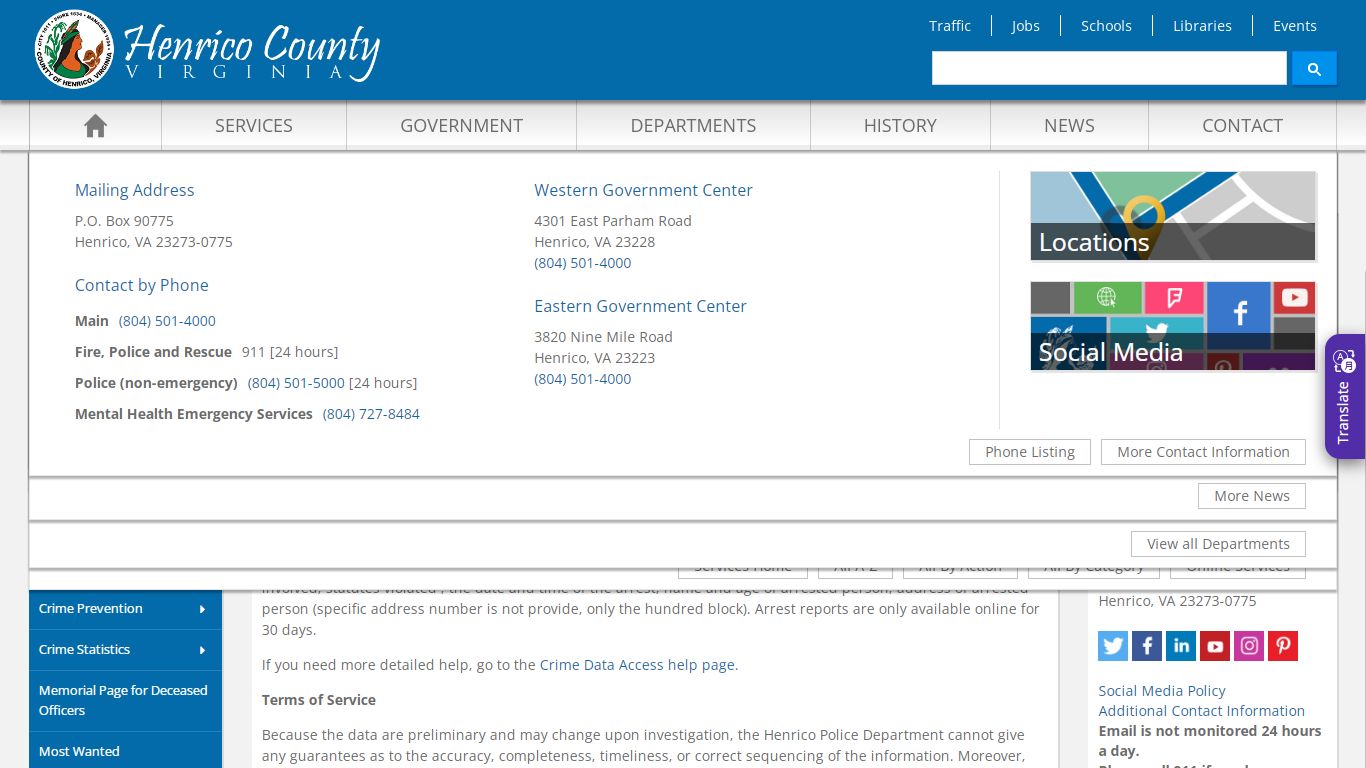Select the 'Terms of Service' heading text
Image resolution: width=1366 pixels, height=768 pixels.
click(319, 700)
